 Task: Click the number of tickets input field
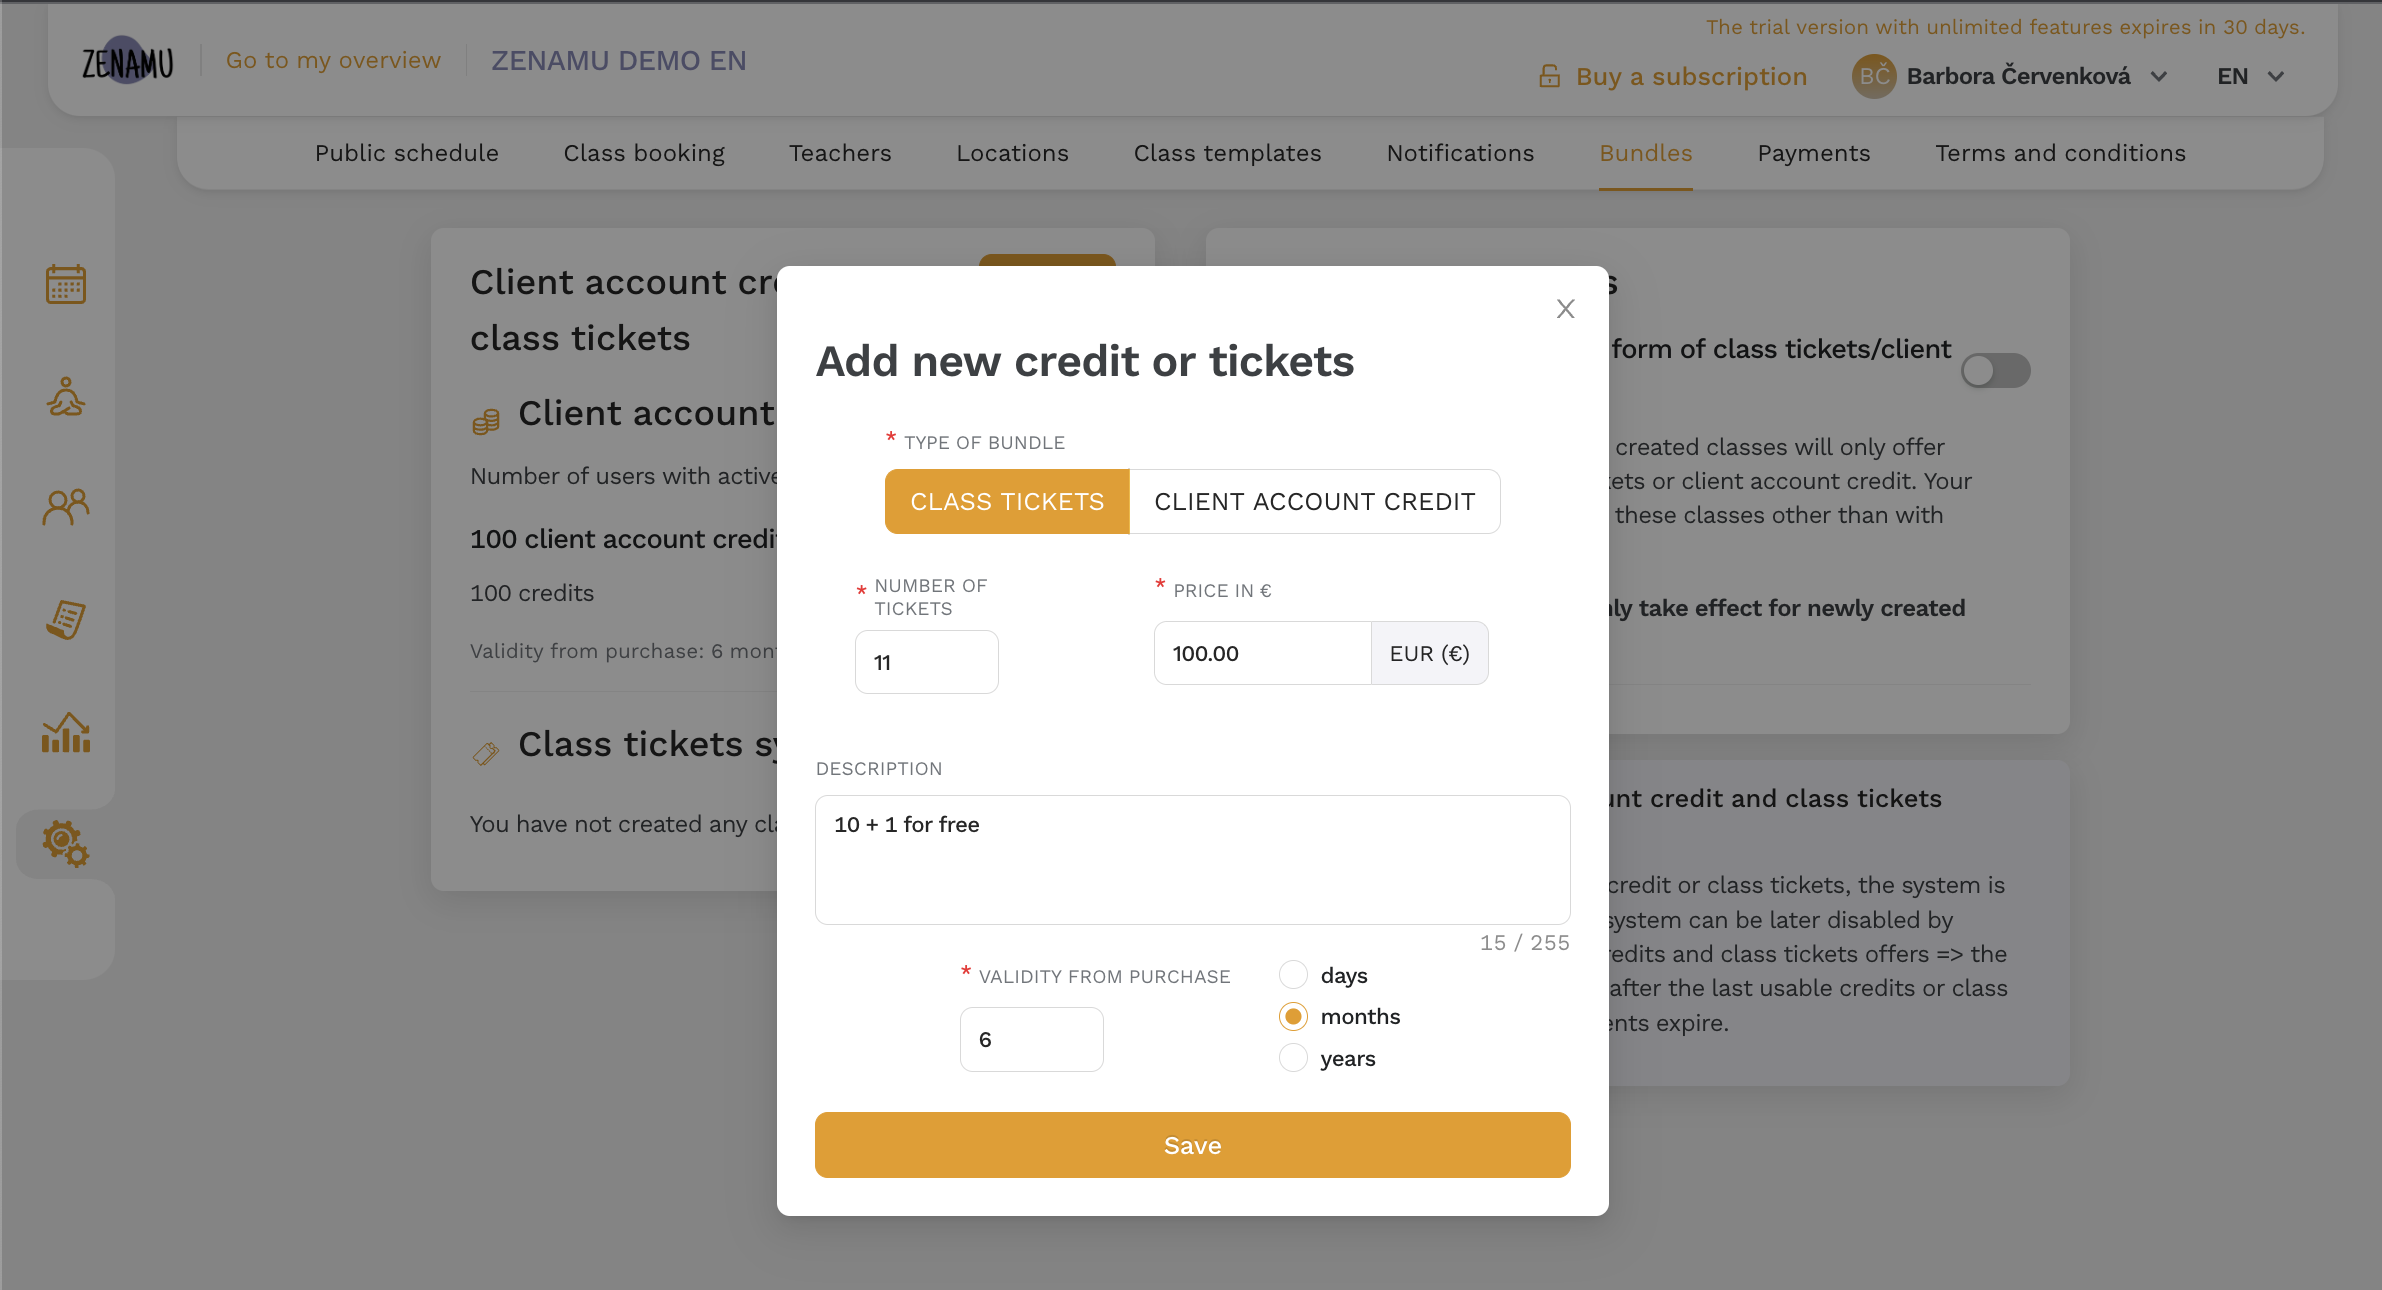926,662
